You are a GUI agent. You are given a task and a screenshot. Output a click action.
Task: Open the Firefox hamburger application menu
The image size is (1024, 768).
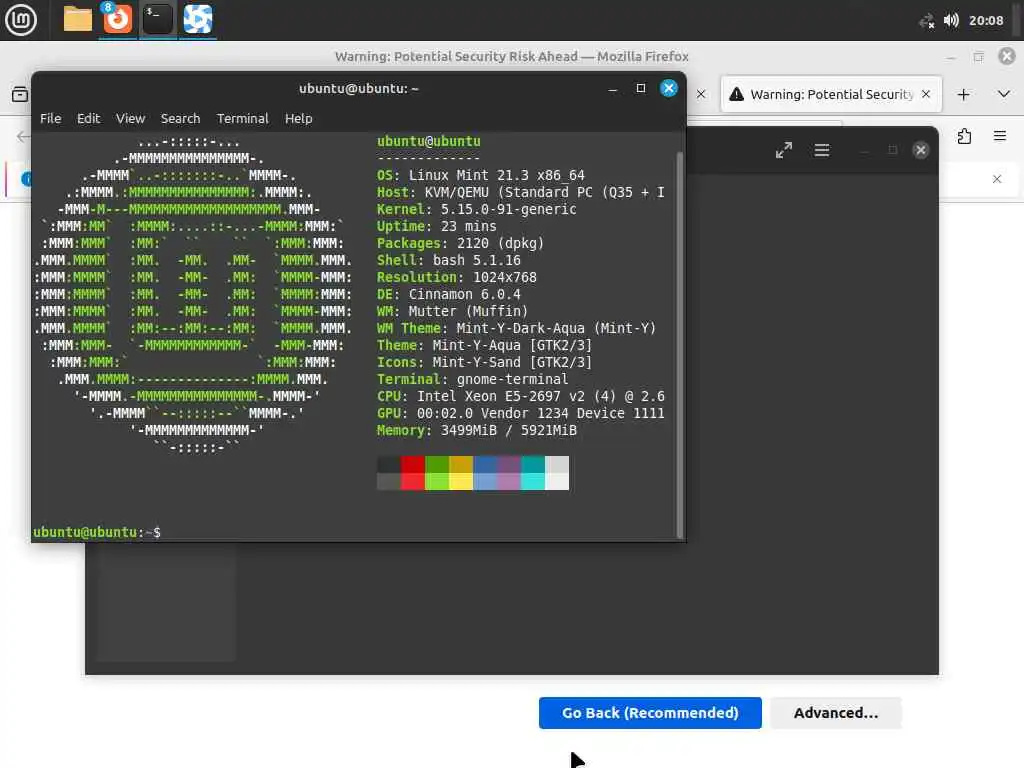point(1000,136)
